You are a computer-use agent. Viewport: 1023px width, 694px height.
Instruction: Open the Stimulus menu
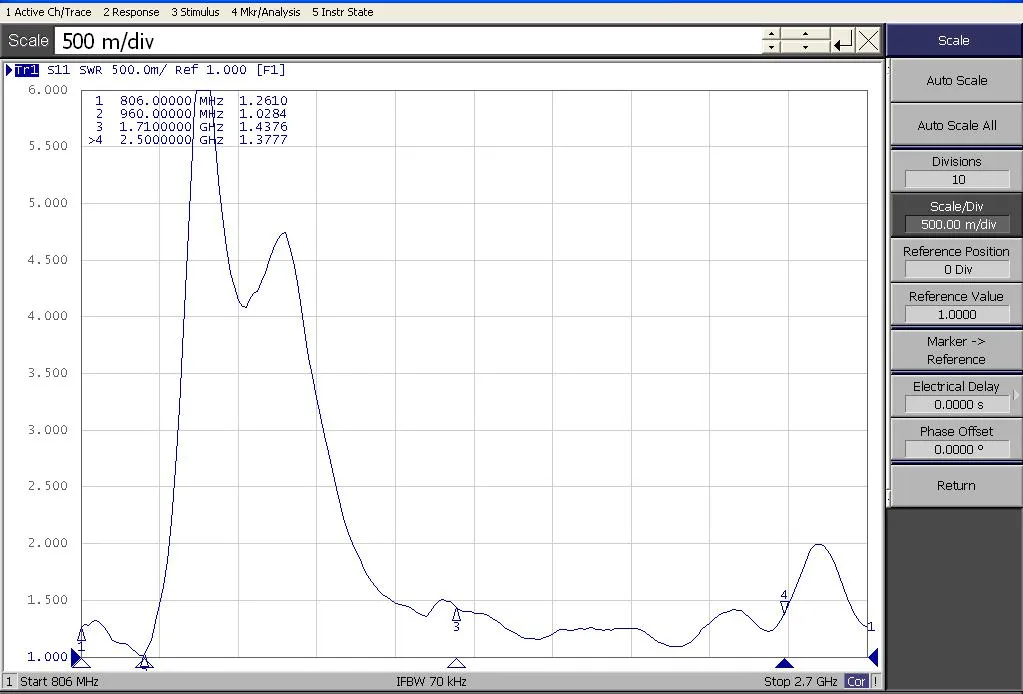point(195,12)
